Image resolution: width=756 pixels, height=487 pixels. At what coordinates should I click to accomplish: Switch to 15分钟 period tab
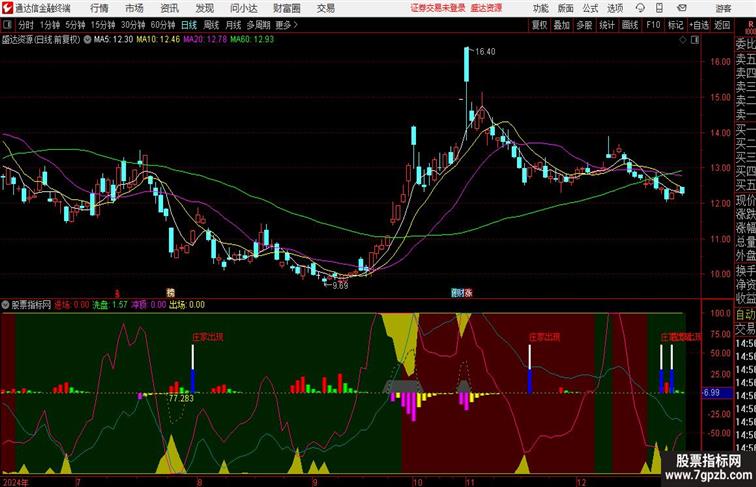pyautogui.click(x=103, y=25)
